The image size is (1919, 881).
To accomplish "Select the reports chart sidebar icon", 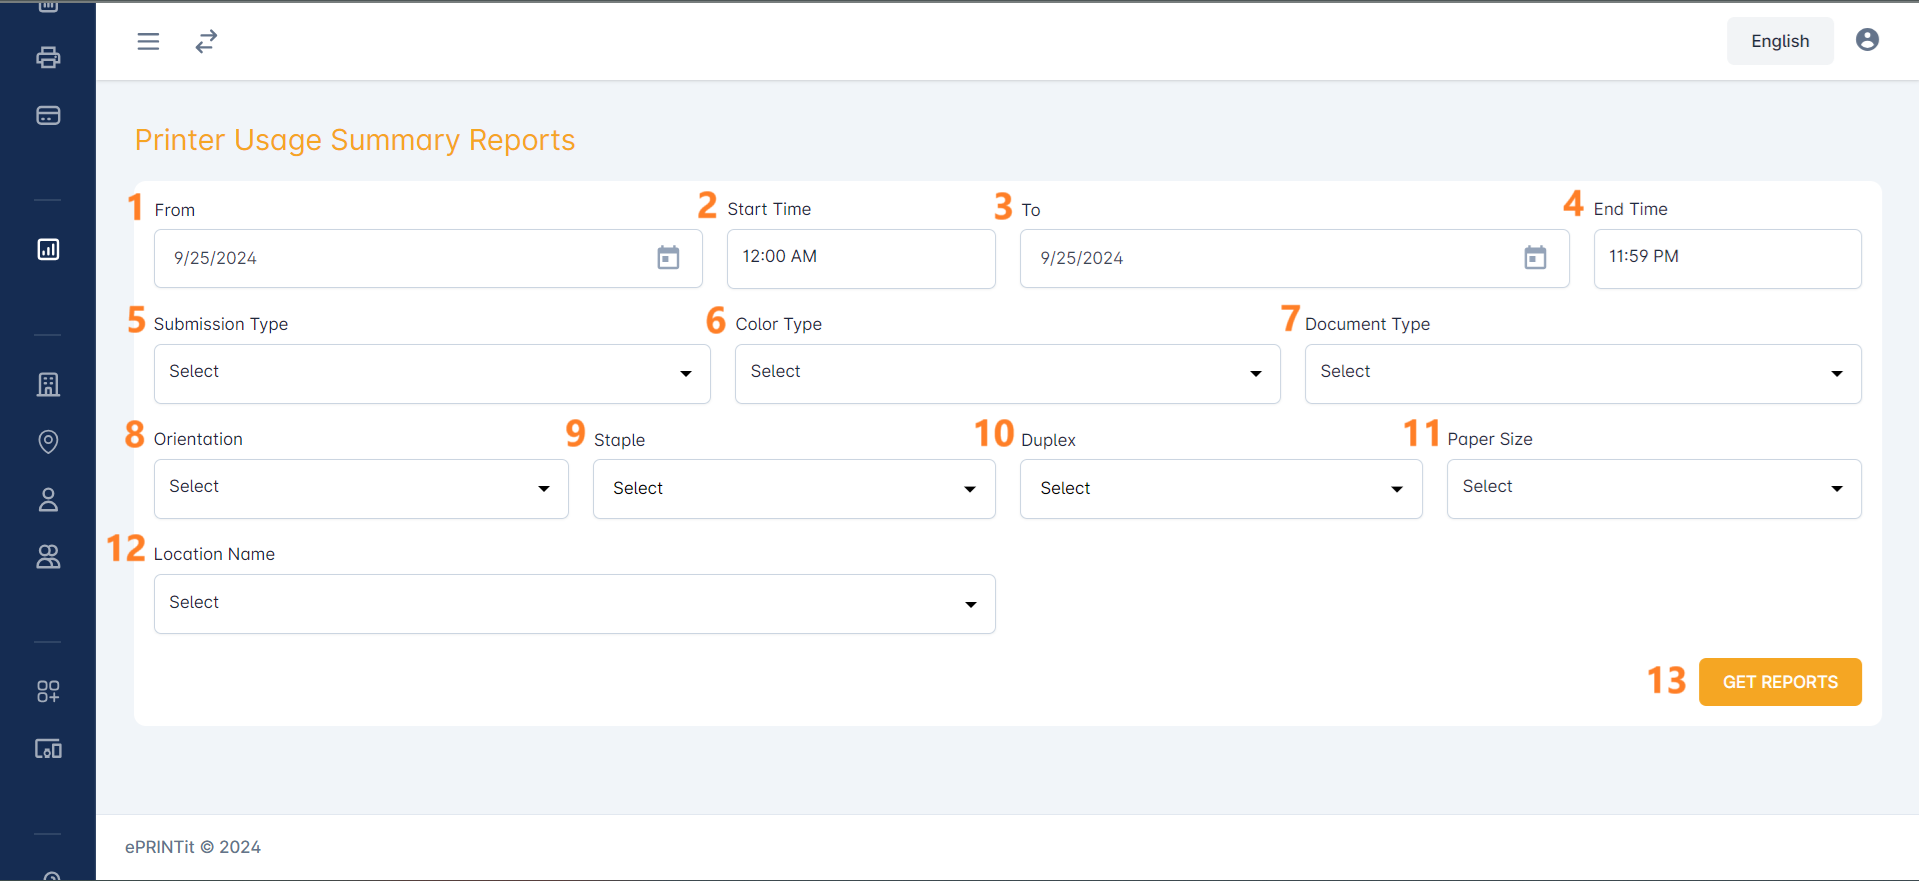I will pyautogui.click(x=48, y=249).
